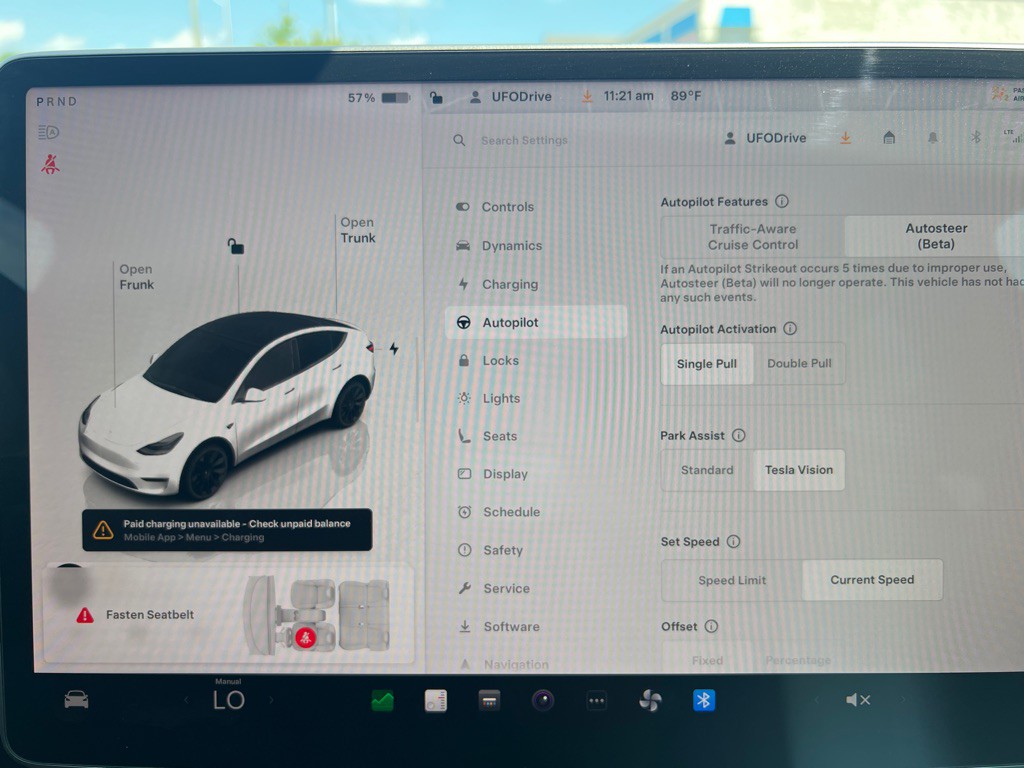This screenshot has height=768, width=1024.
Task: Select Traffic-Aware Cruise Control
Action: [x=753, y=236]
